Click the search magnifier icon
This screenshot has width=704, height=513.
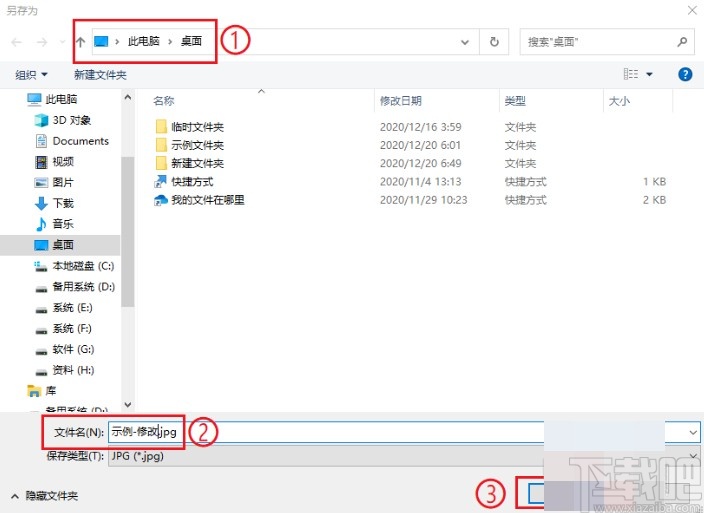click(682, 42)
